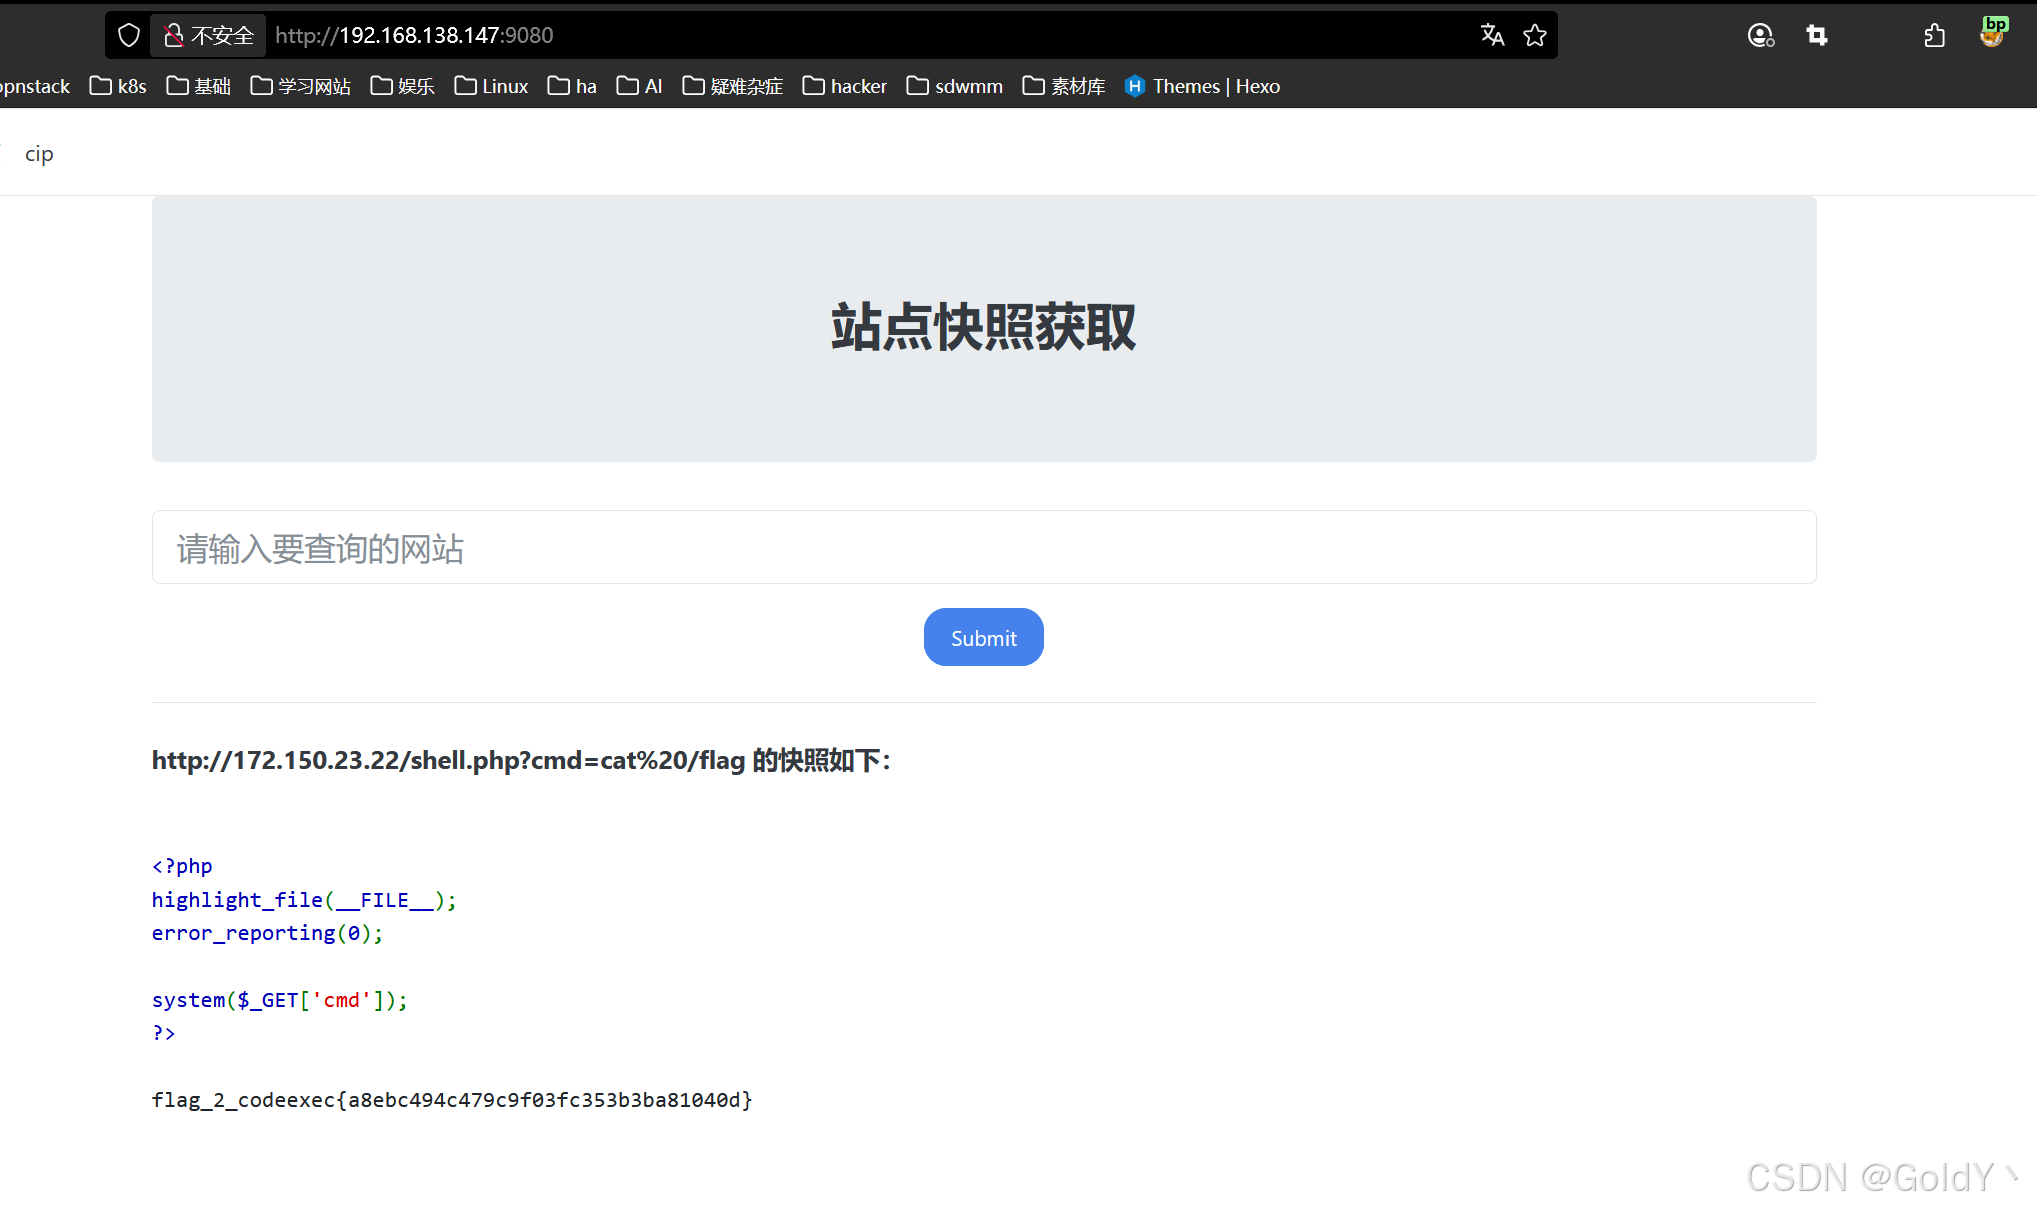This screenshot has width=2037, height=1212.
Task: Click the blue Submit button
Action: tap(983, 637)
